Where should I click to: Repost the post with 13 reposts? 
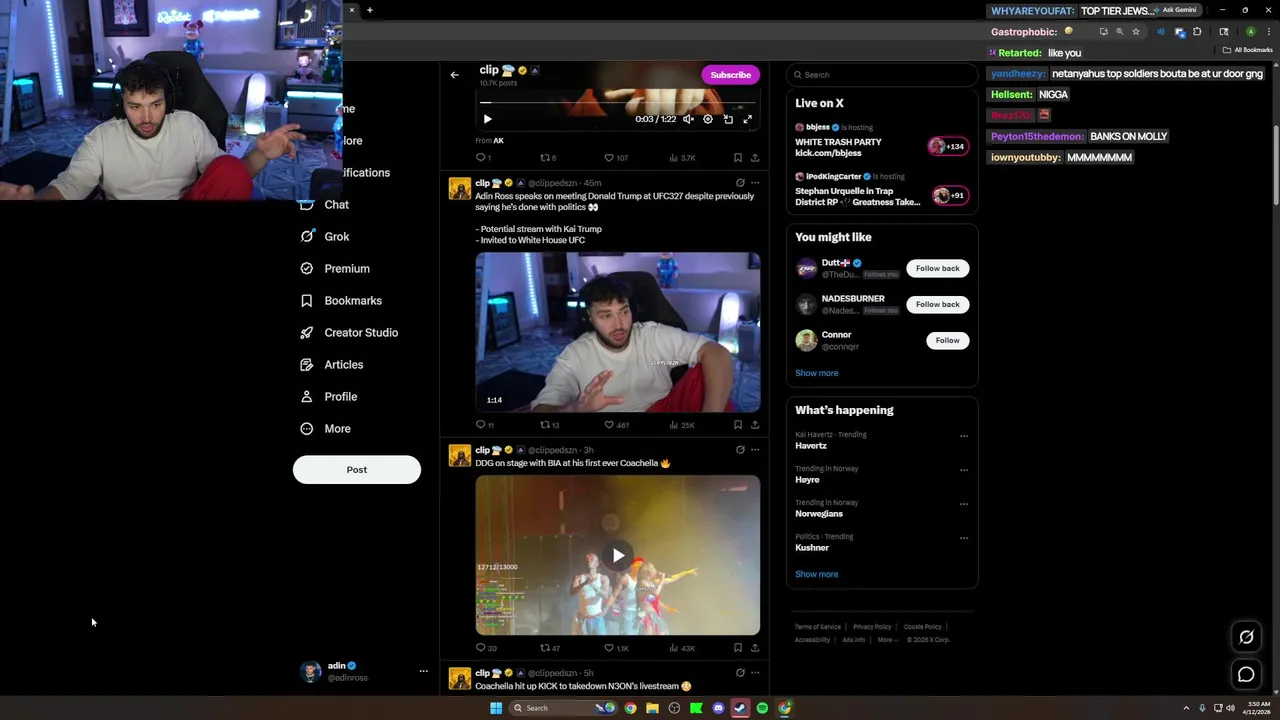tap(549, 425)
